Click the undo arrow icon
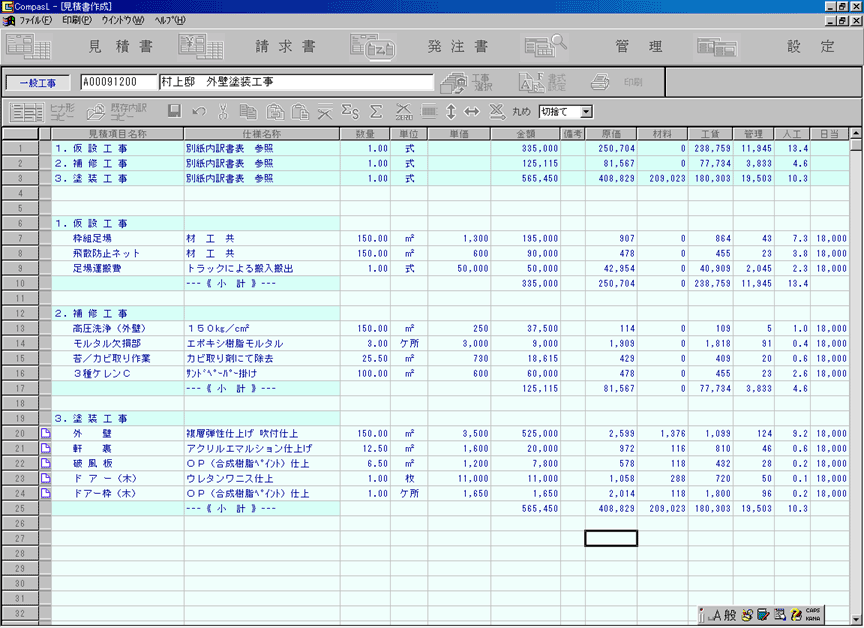Image resolution: width=864 pixels, height=628 pixels. coord(199,112)
